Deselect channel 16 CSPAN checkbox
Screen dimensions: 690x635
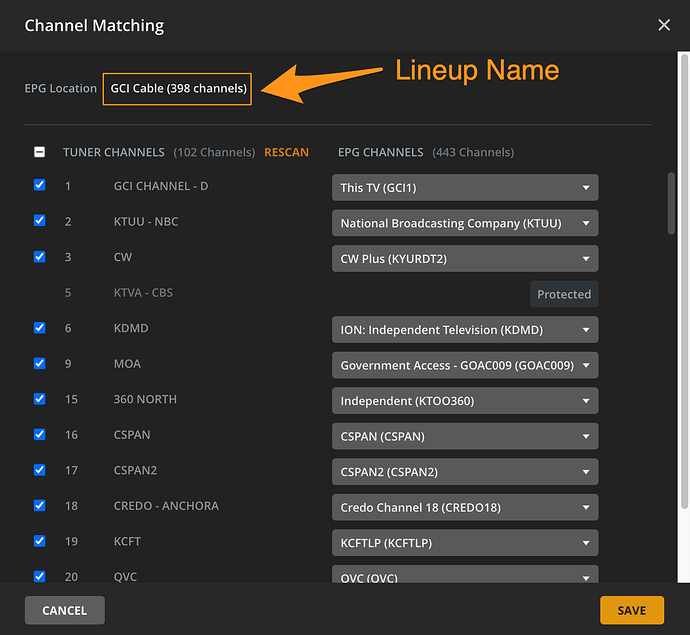click(x=40, y=435)
